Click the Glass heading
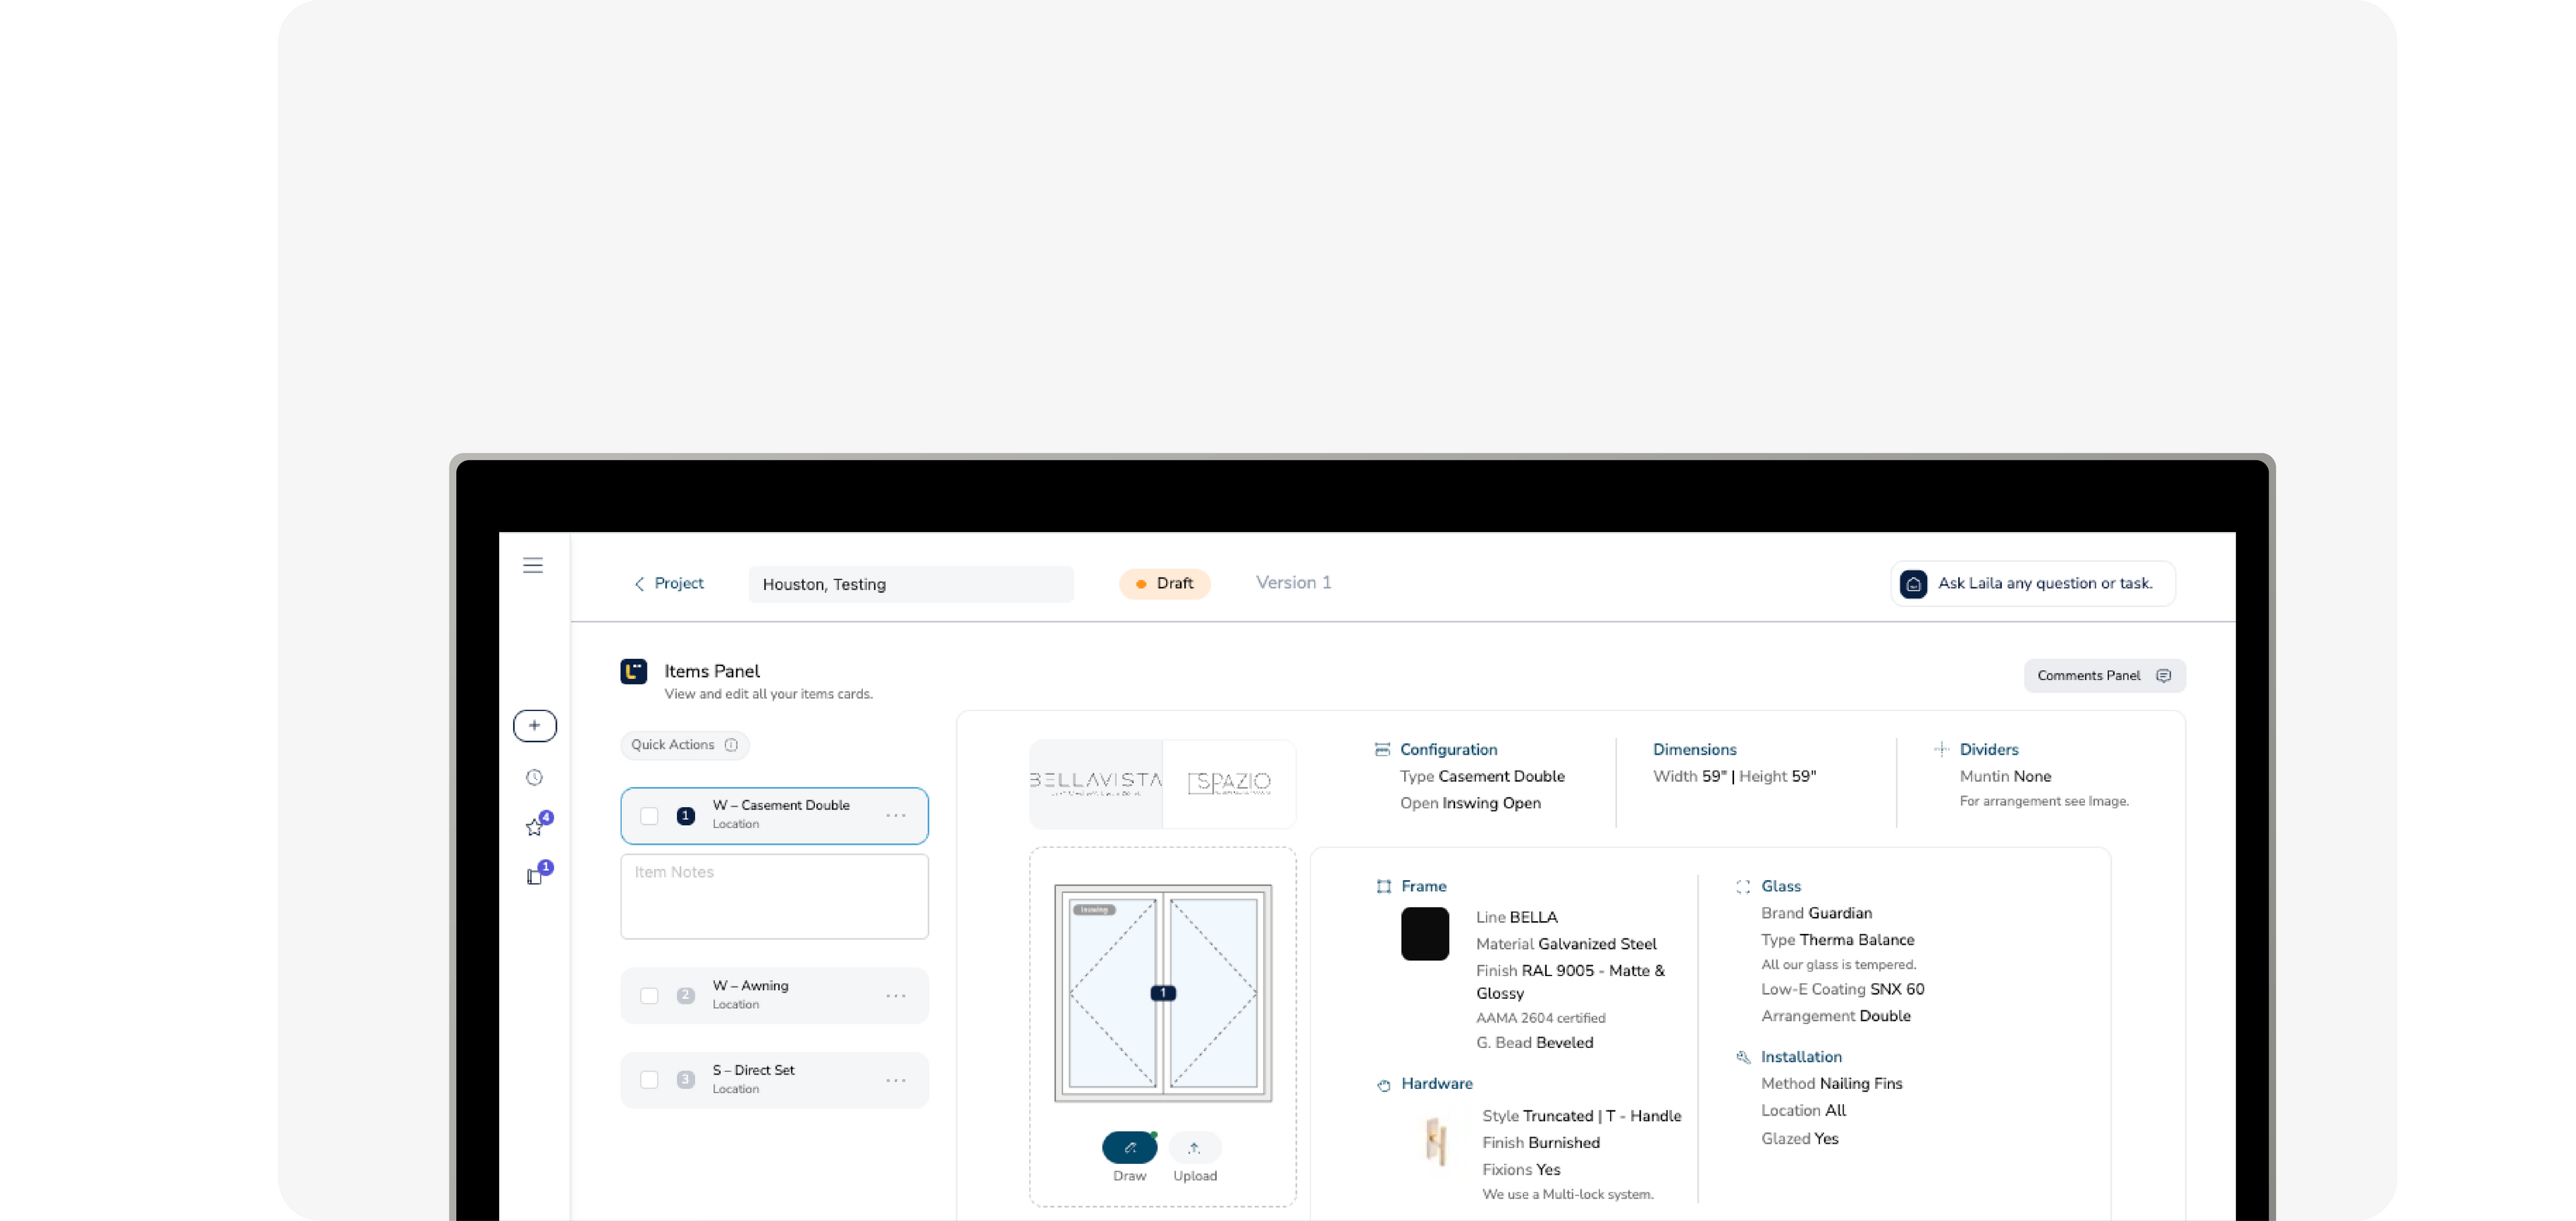This screenshot has width=2576, height=1221. click(1780, 886)
